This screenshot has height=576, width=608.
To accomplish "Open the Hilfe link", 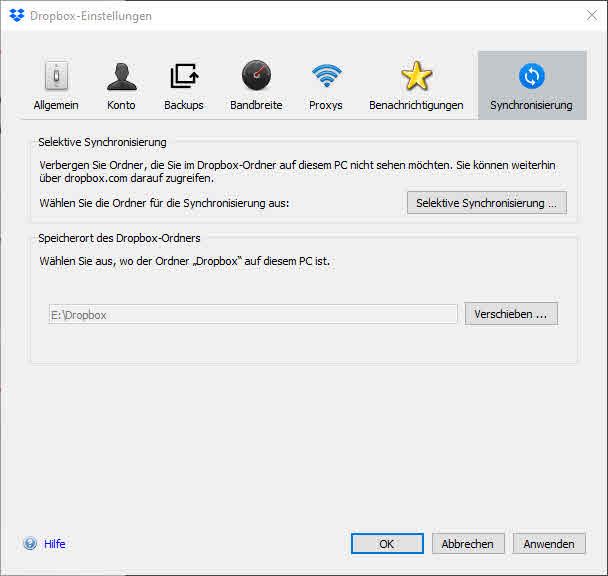I will pyautogui.click(x=55, y=544).
